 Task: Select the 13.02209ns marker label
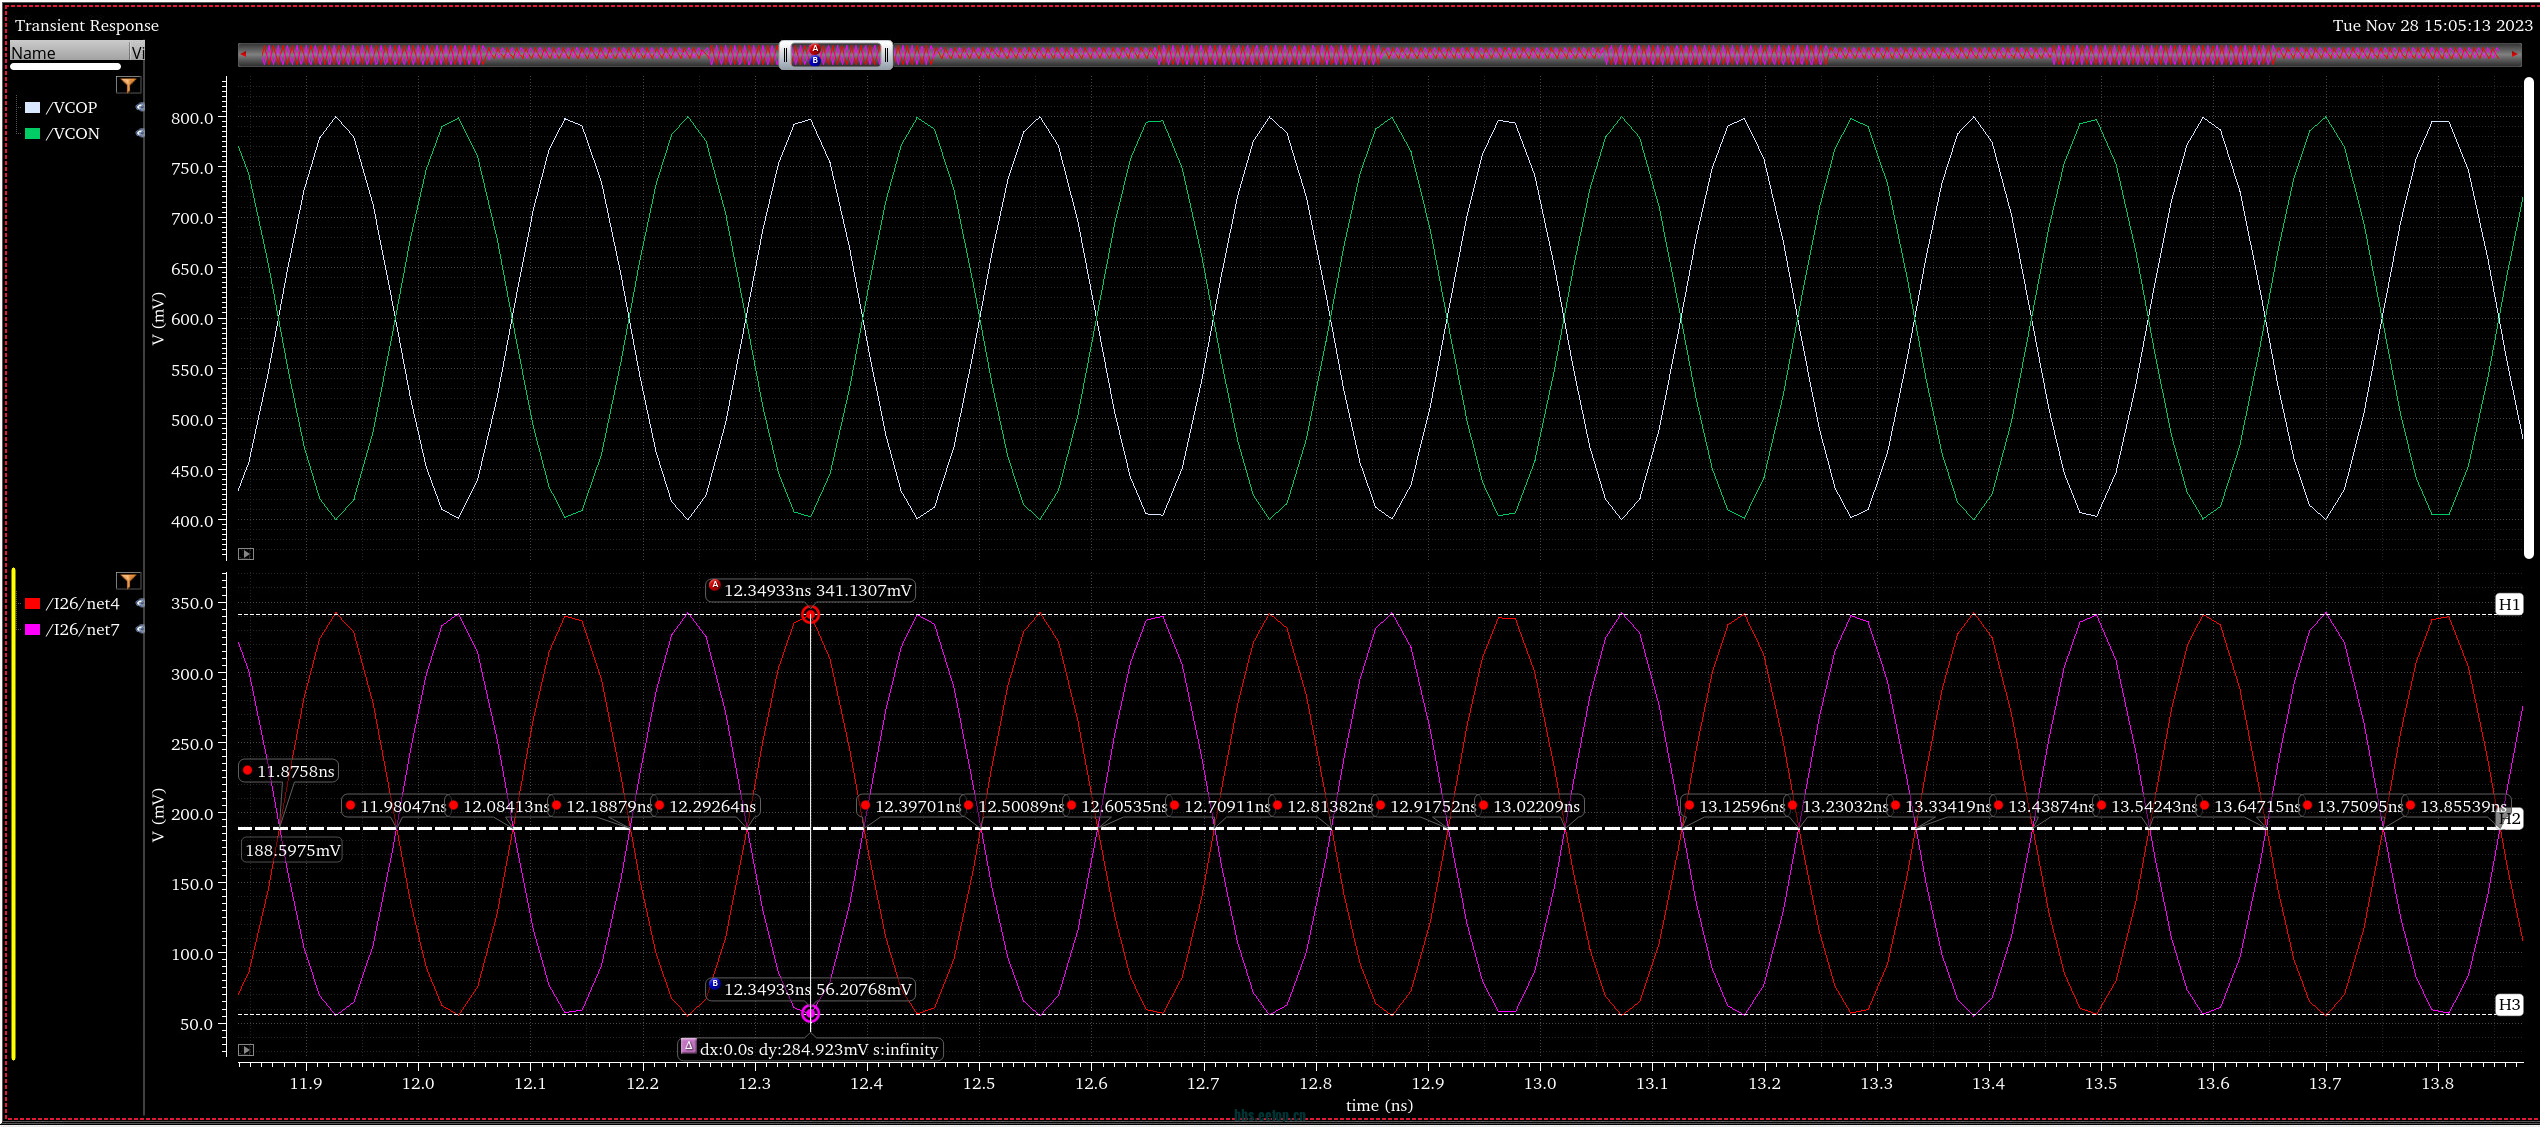1530,806
